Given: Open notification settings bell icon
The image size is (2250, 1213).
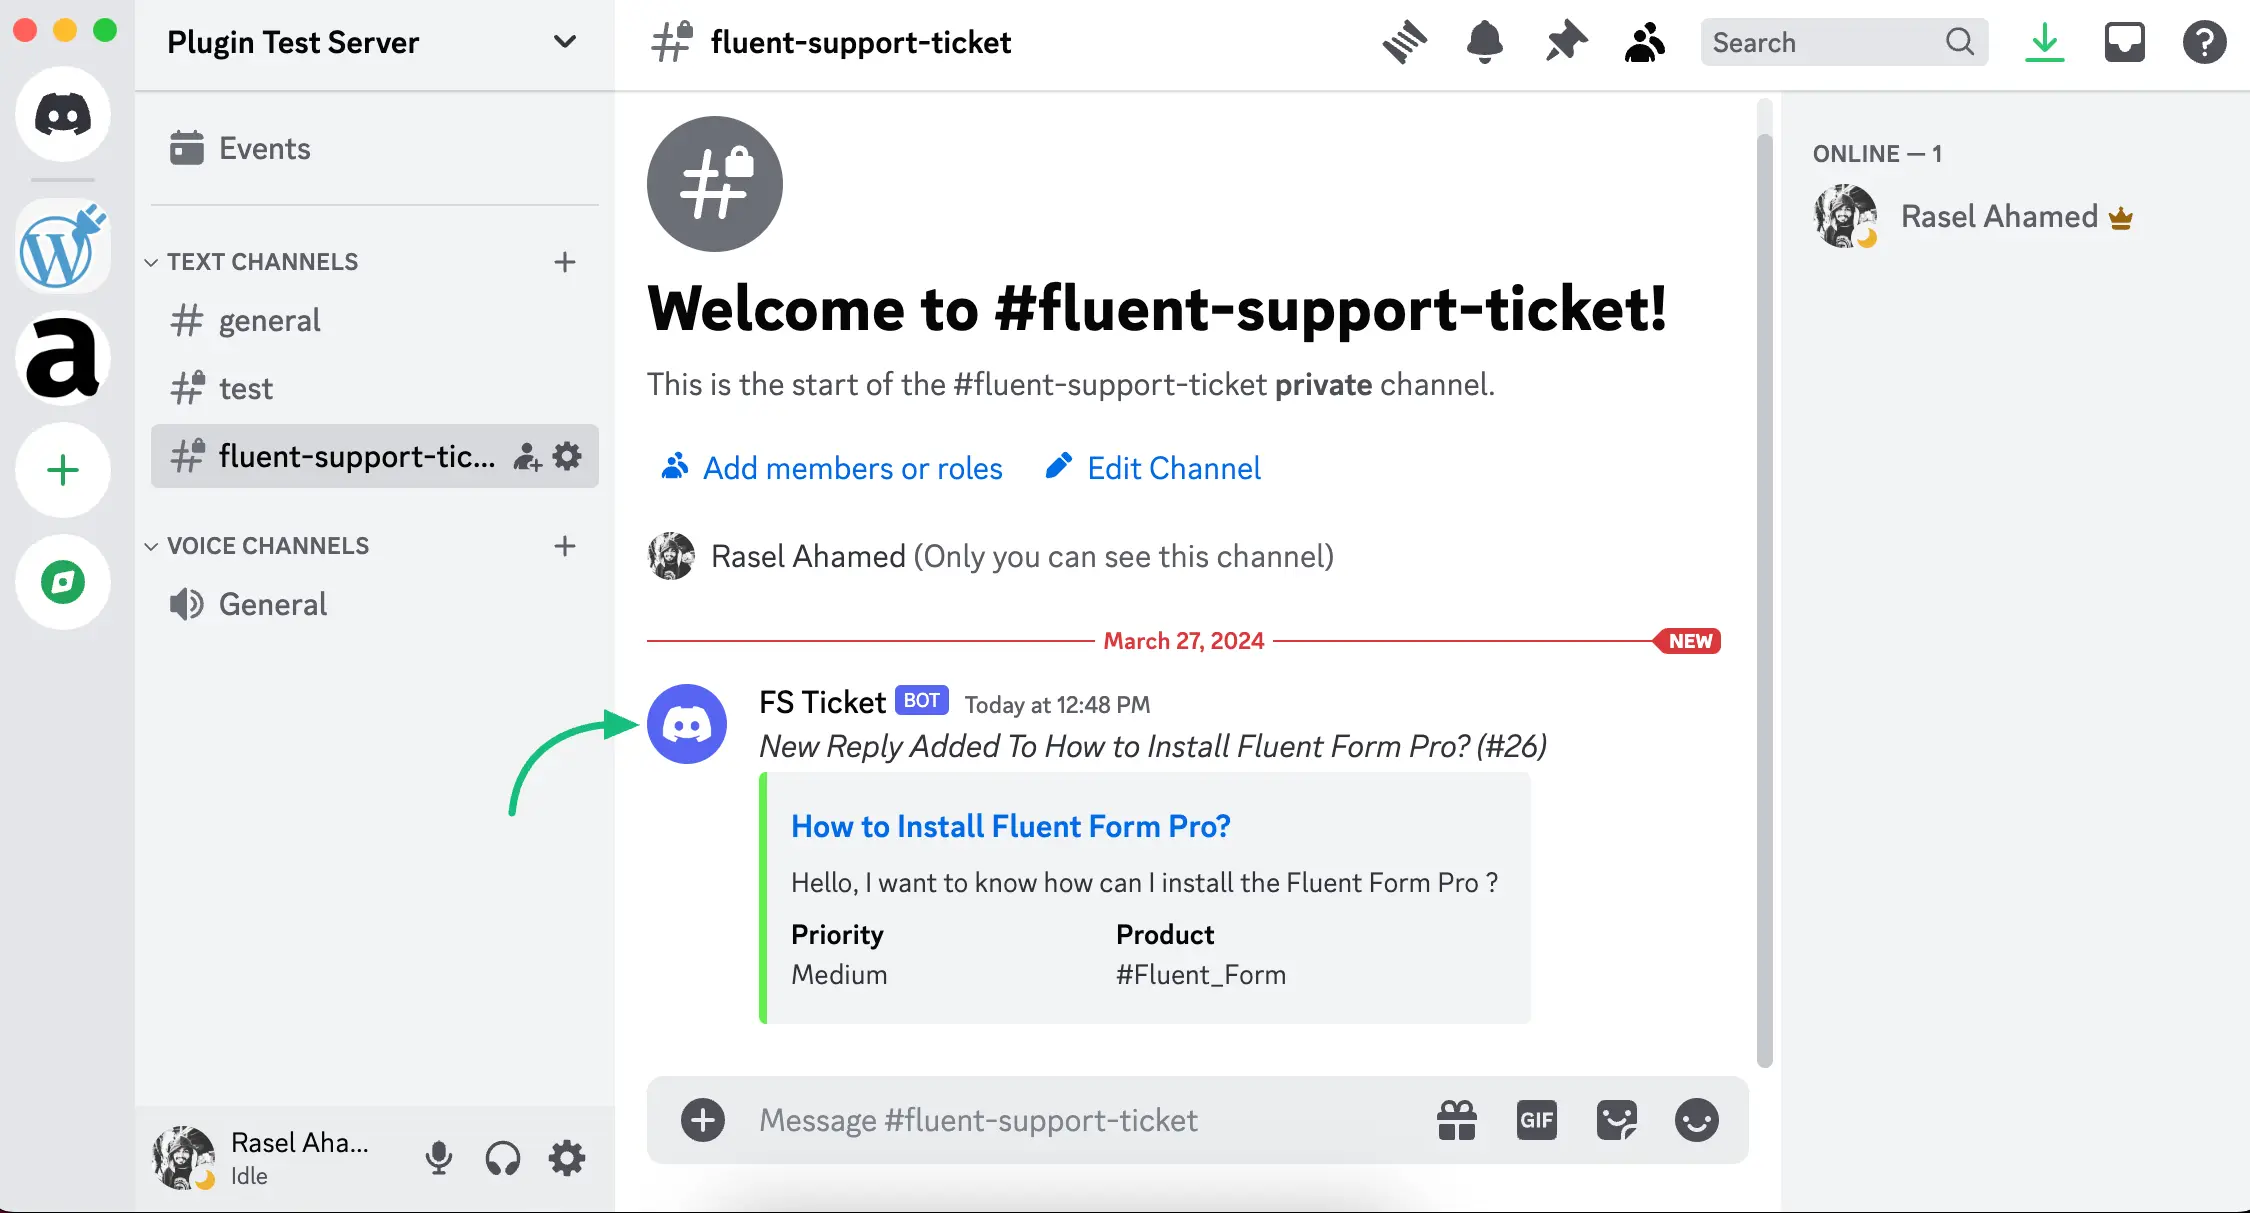Looking at the screenshot, I should 1484,42.
